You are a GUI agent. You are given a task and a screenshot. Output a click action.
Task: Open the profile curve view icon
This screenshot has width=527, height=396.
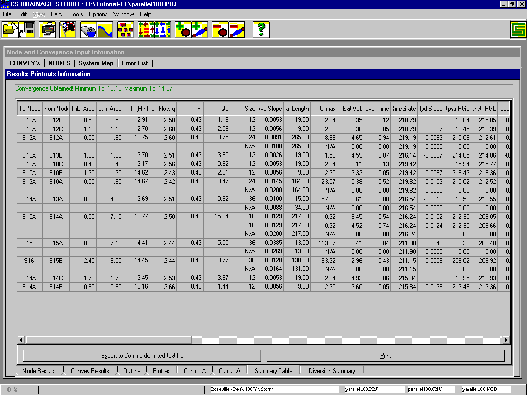(x=105, y=30)
